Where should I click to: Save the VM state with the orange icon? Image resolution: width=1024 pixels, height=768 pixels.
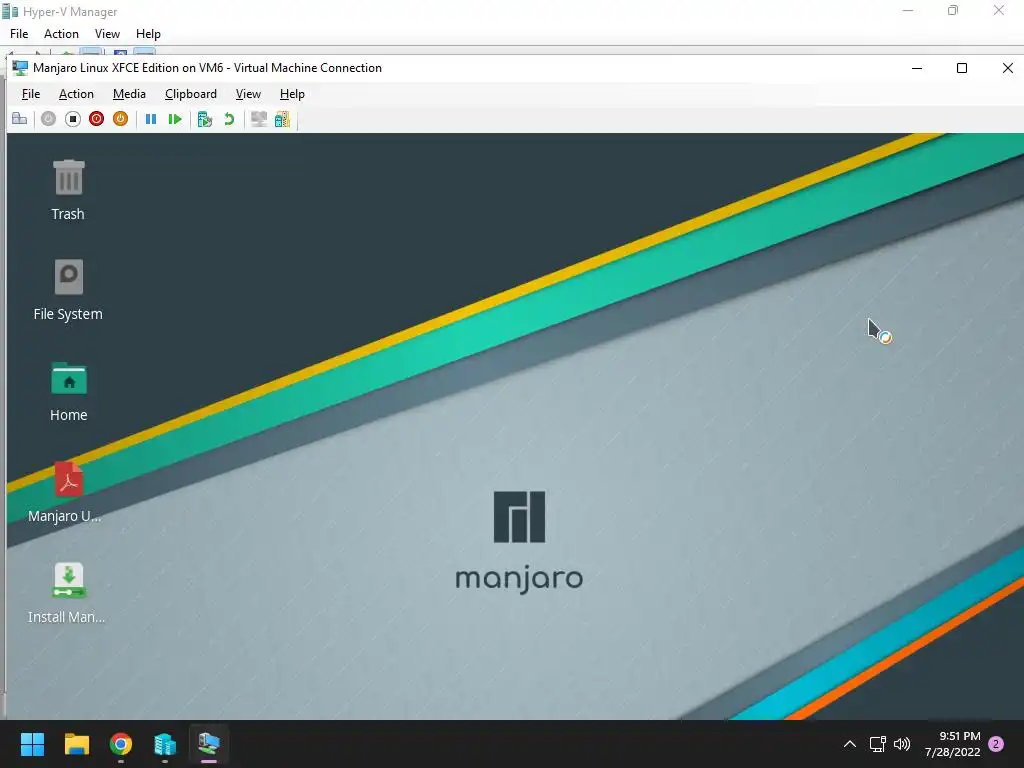120,119
